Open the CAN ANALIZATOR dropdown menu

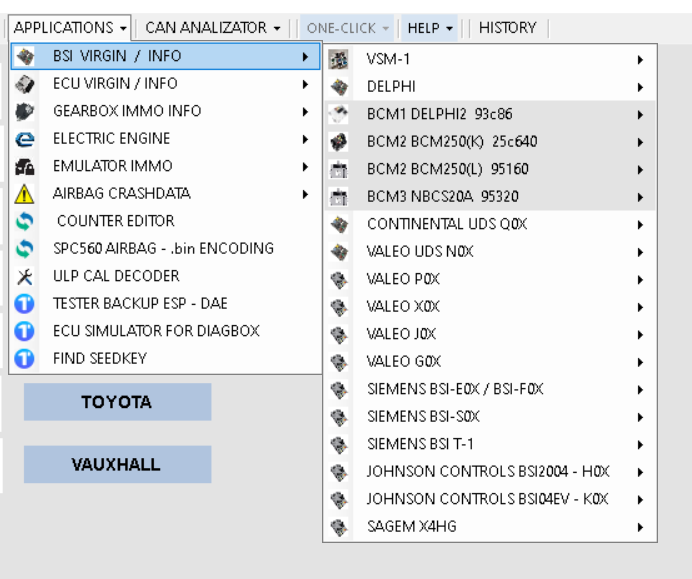click(213, 28)
